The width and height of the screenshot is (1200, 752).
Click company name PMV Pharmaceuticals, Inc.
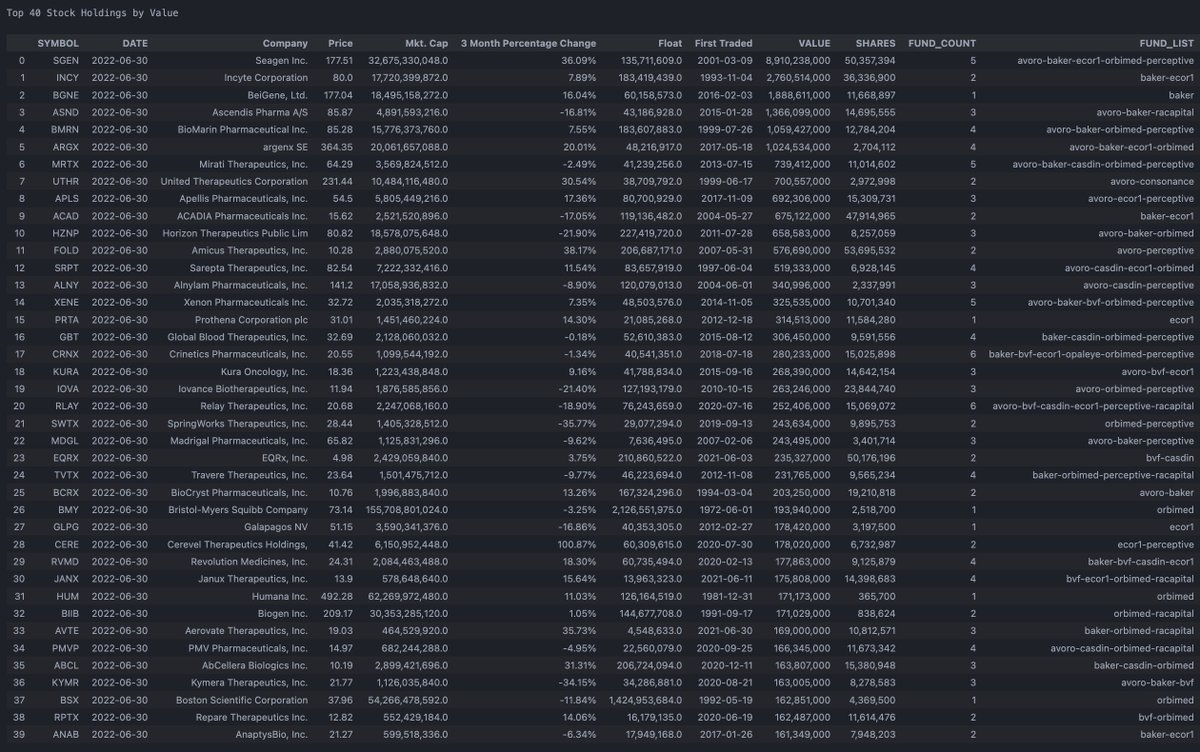246,646
